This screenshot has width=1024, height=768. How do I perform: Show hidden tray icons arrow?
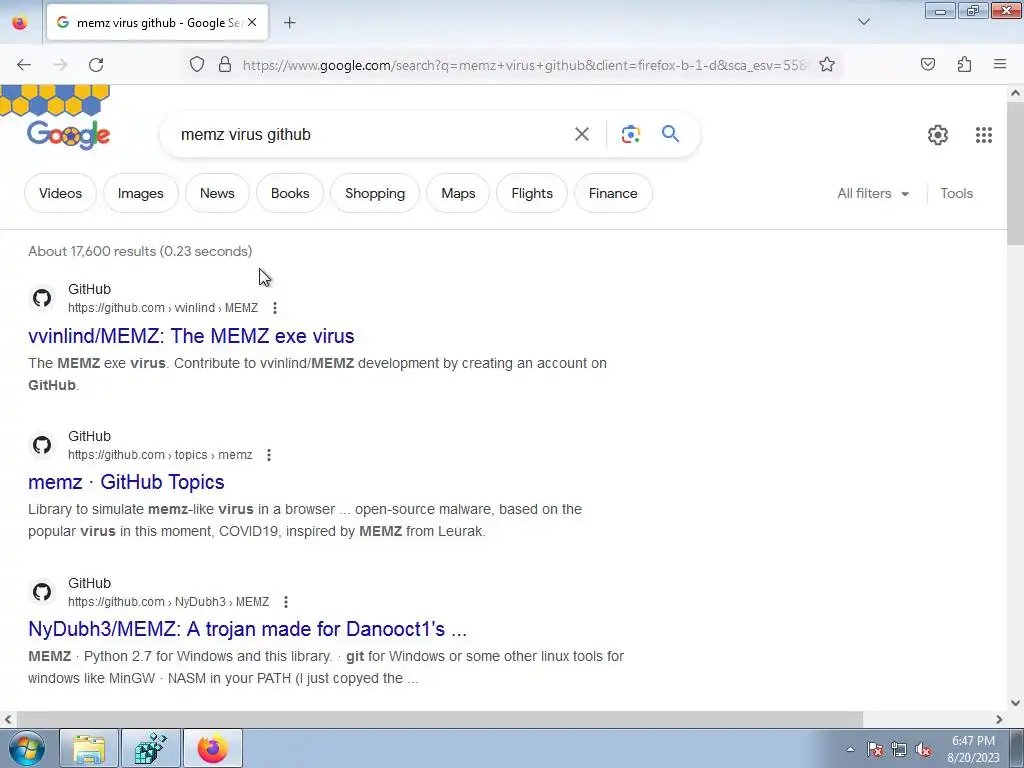pyautogui.click(x=850, y=749)
